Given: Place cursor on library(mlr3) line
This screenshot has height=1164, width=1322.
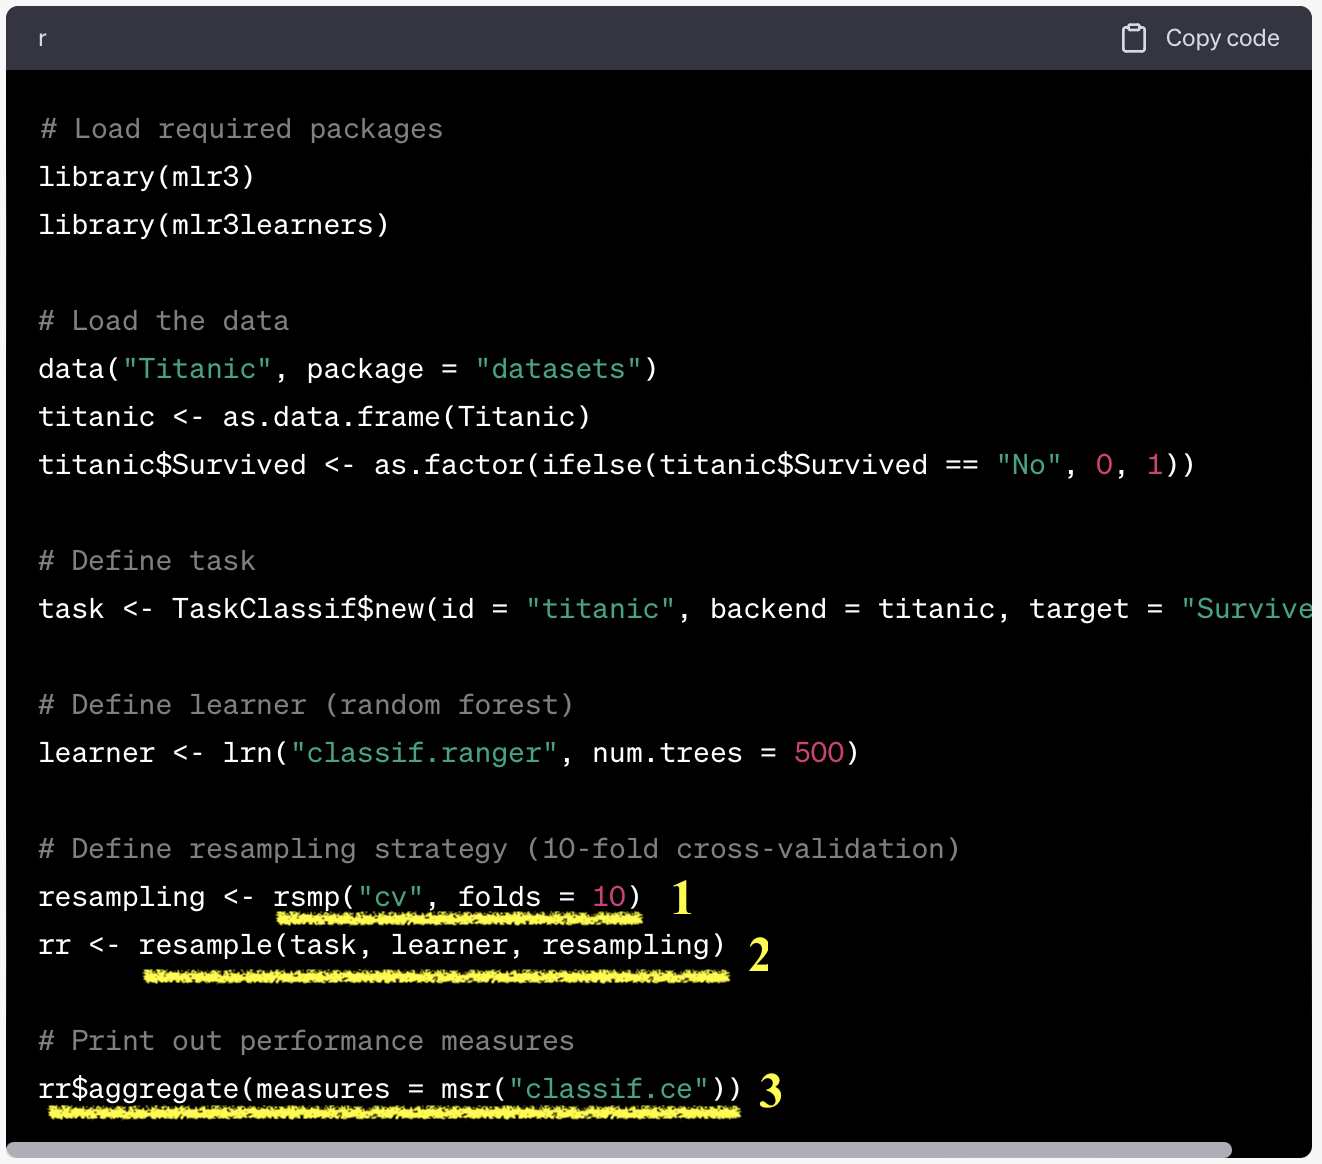Looking at the screenshot, I should coord(146,177).
